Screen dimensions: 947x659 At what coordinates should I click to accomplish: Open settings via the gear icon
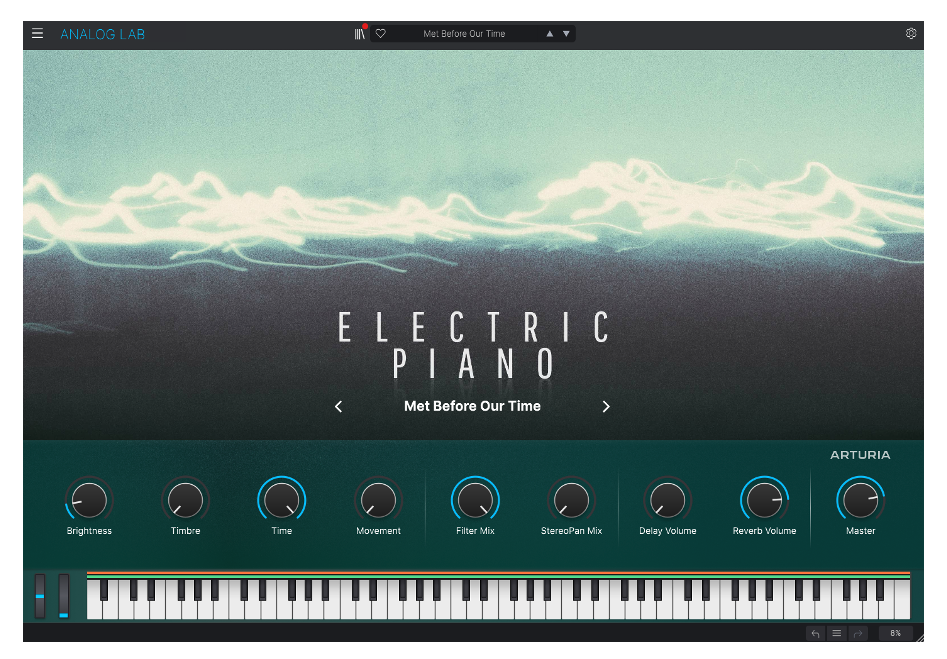(911, 33)
